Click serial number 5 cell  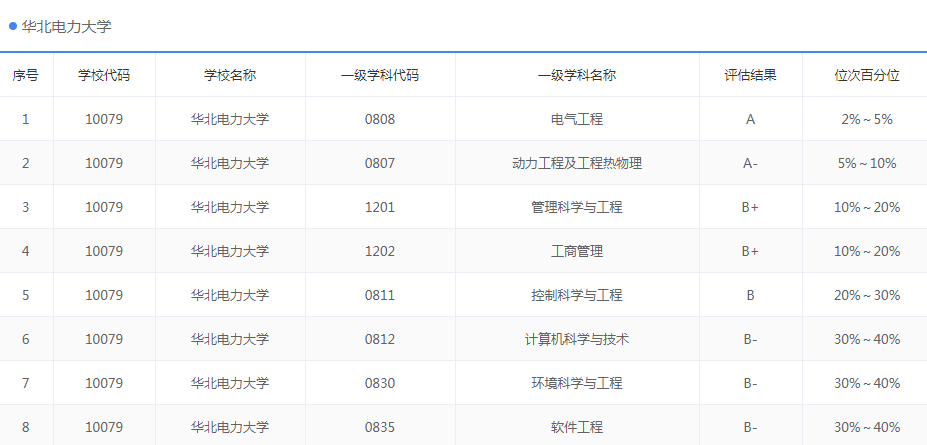click(x=25, y=295)
